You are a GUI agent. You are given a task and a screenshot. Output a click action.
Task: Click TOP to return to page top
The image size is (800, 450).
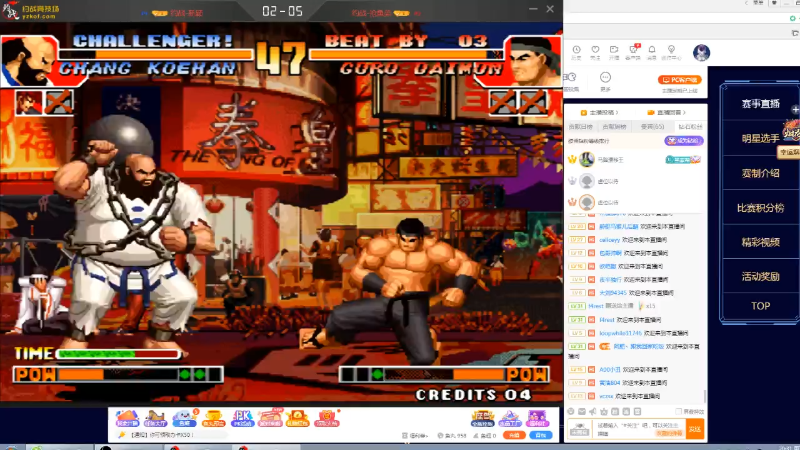(x=760, y=306)
